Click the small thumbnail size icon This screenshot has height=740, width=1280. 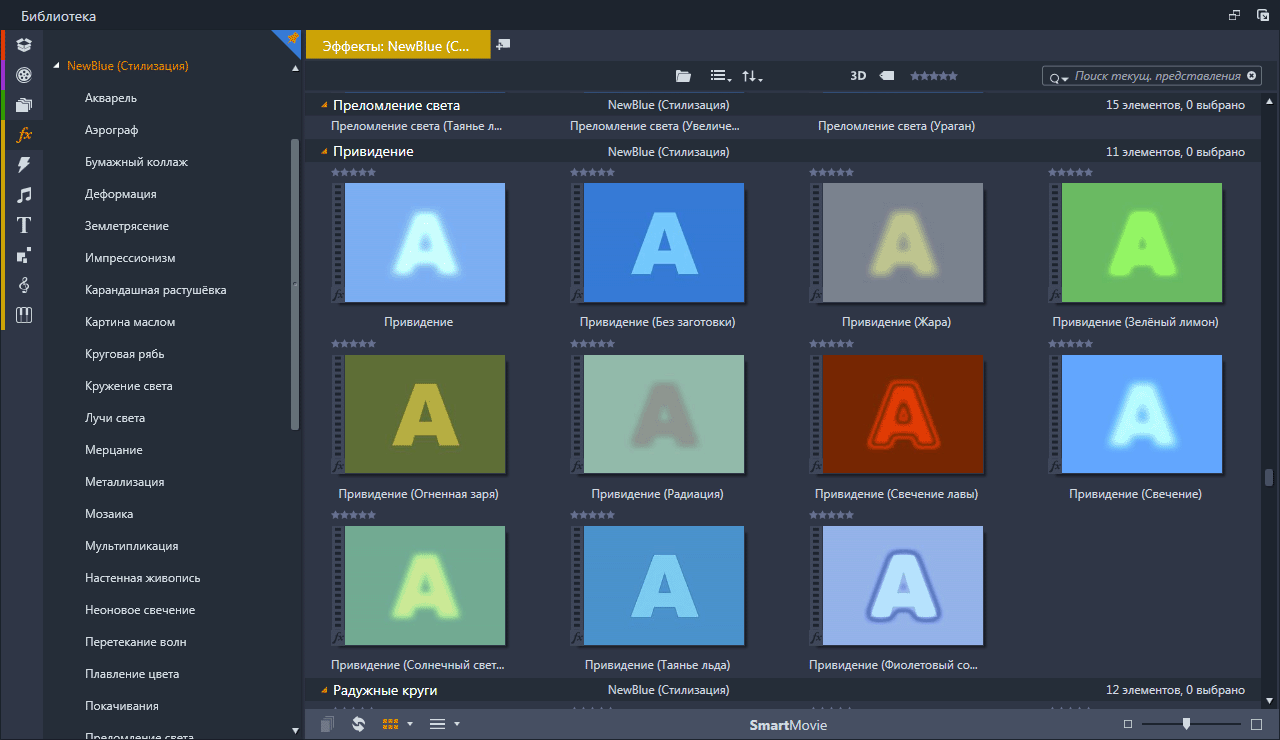pyautogui.click(x=1128, y=724)
